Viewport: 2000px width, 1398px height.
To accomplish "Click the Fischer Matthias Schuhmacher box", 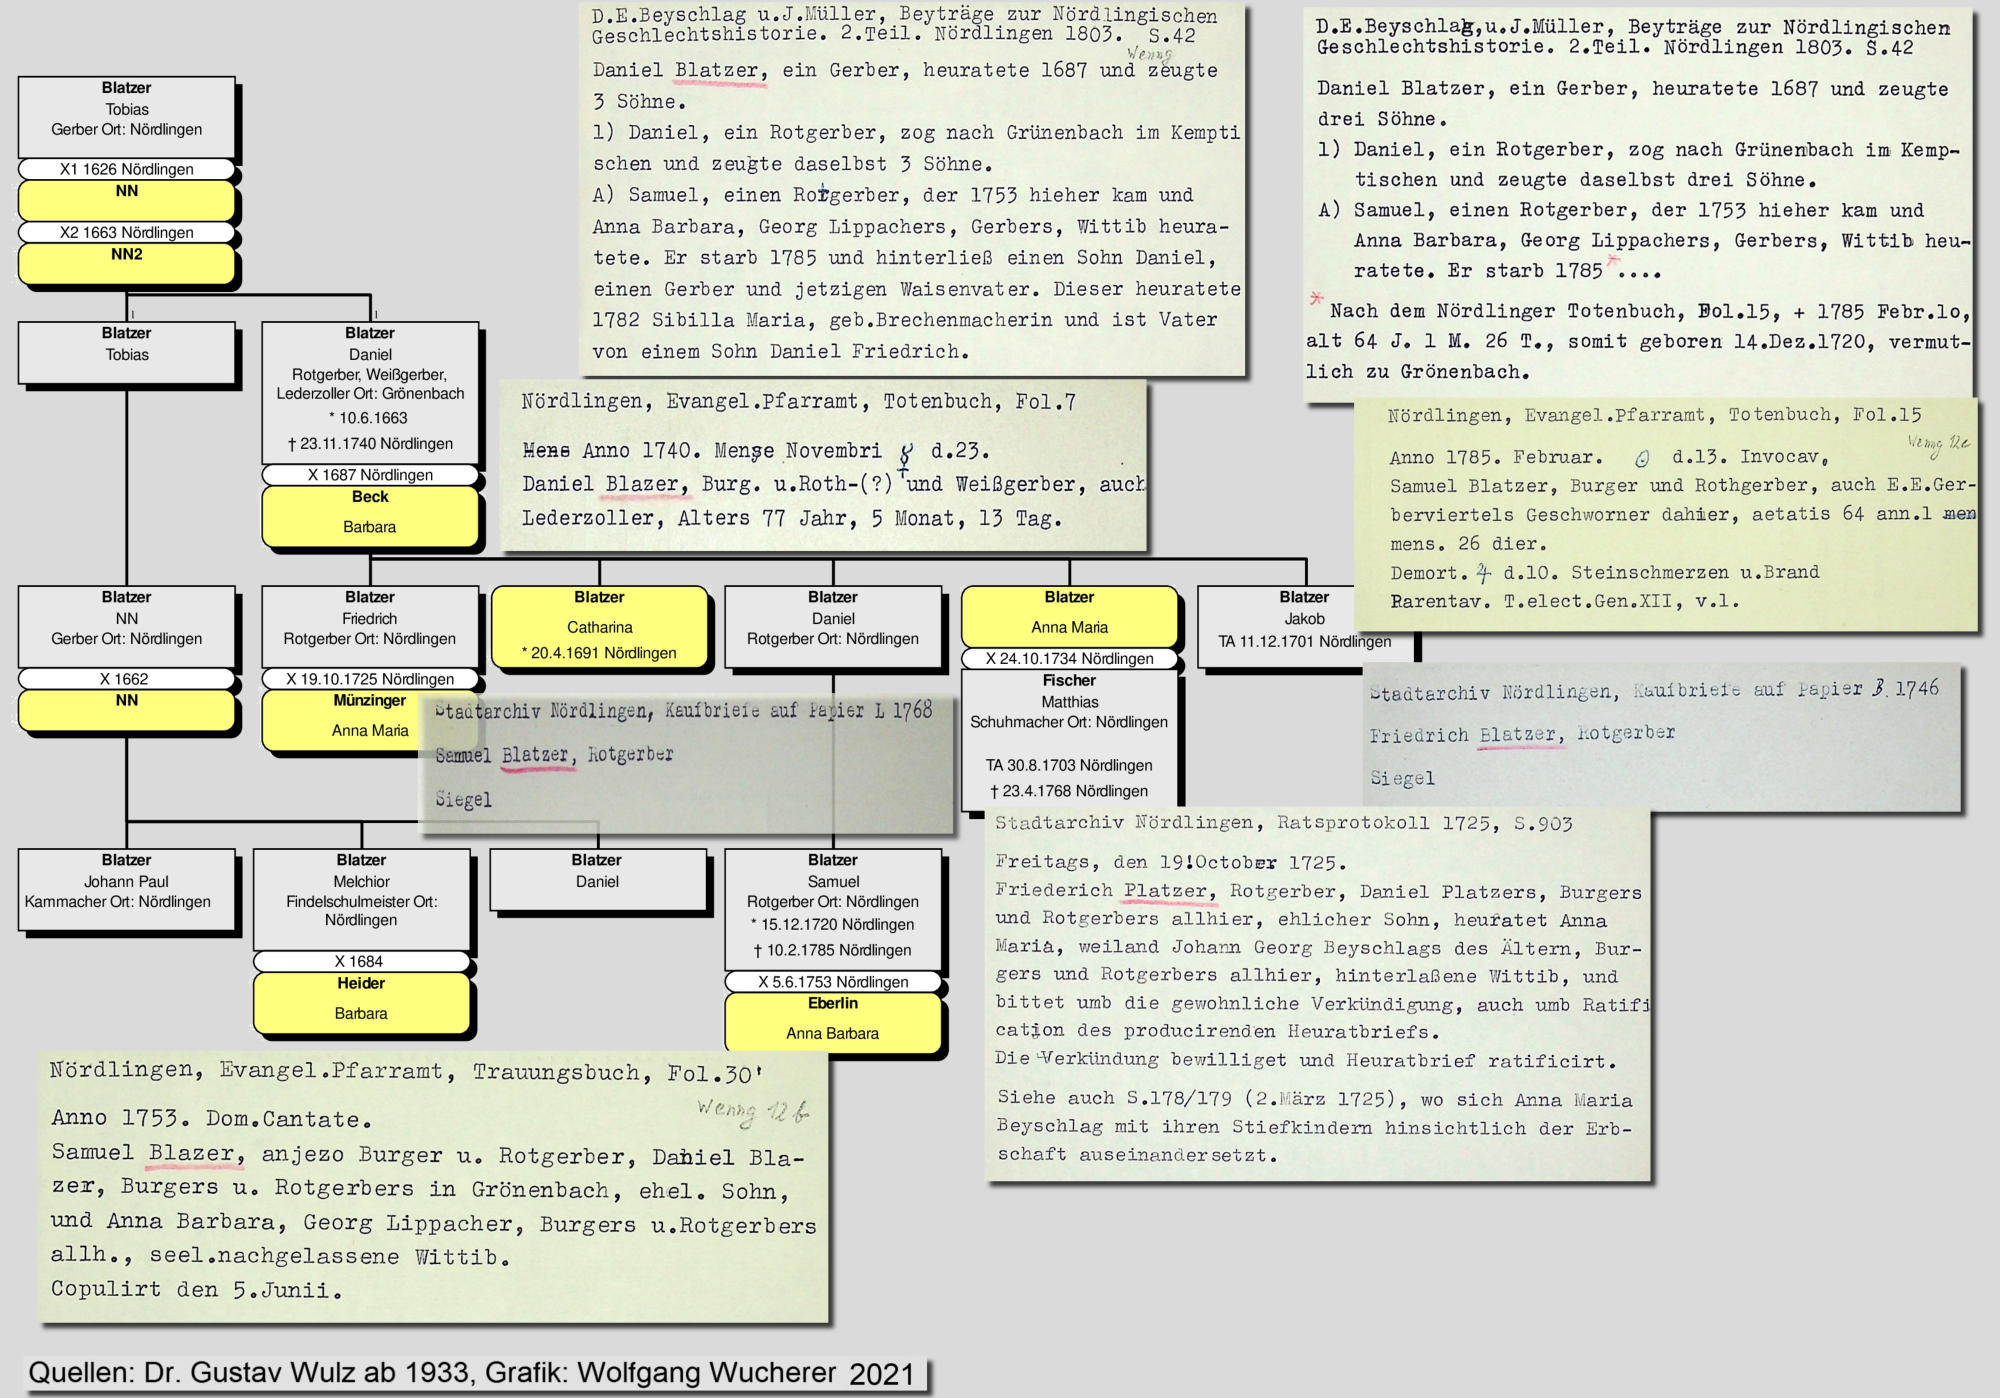I will pos(1069,736).
